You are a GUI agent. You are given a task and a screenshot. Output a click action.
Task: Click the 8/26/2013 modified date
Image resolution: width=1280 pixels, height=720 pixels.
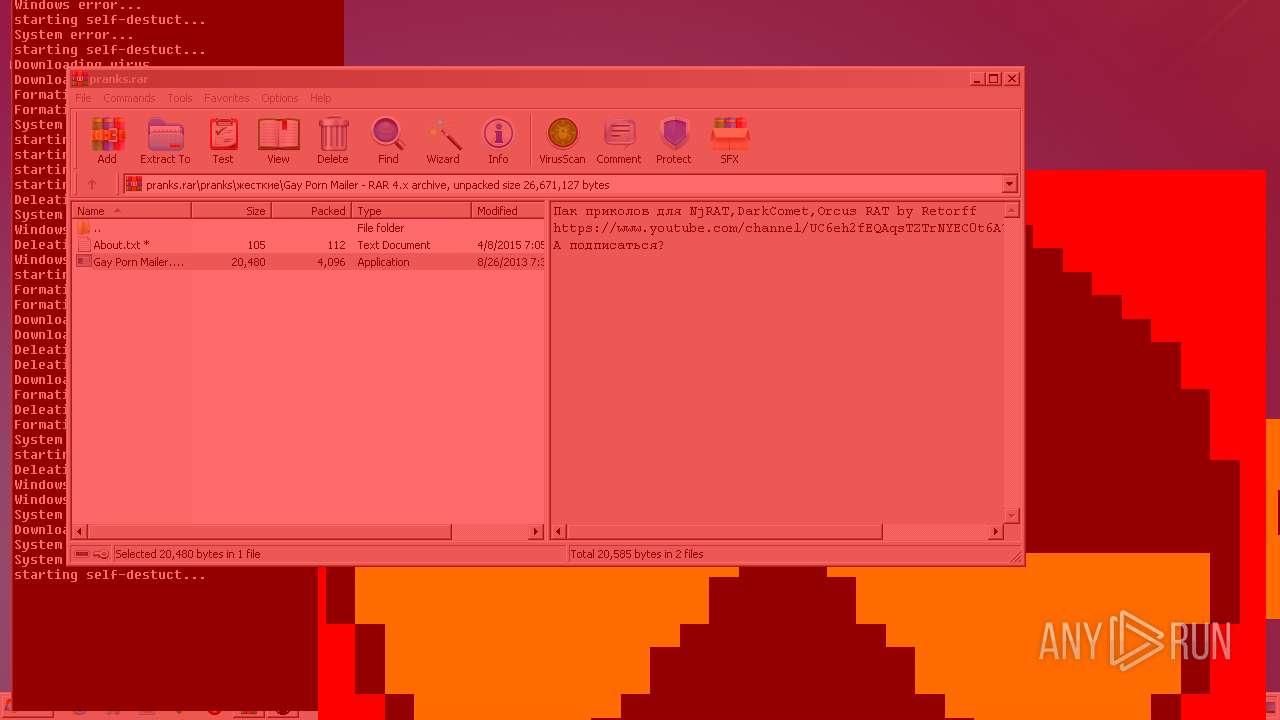511,262
